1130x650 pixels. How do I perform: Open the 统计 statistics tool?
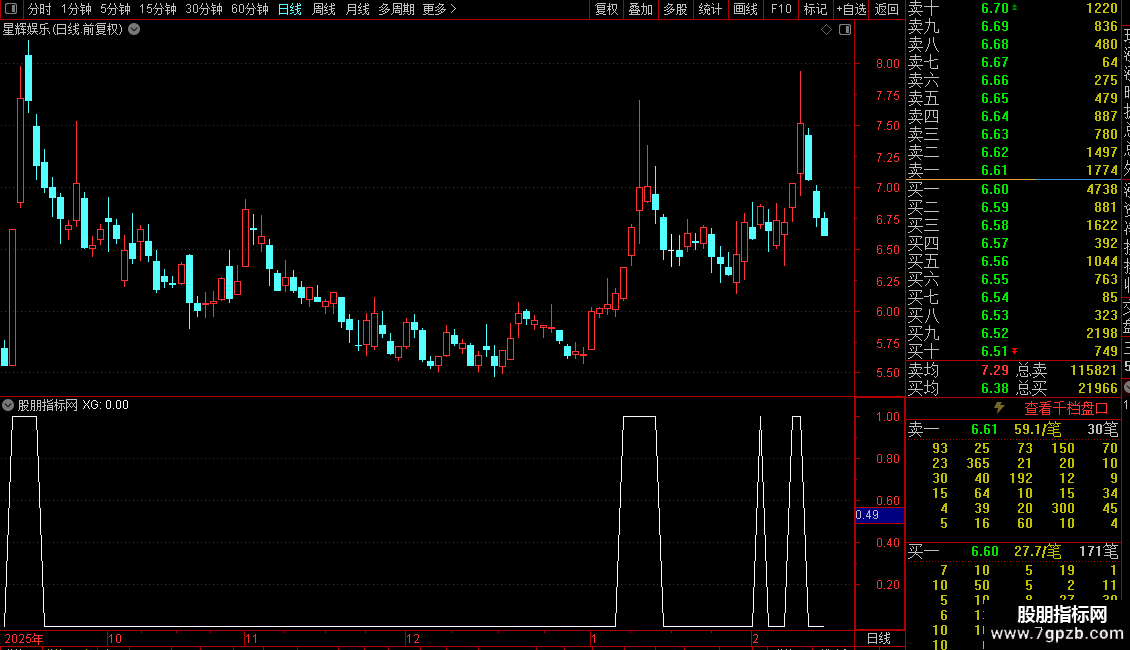point(710,9)
